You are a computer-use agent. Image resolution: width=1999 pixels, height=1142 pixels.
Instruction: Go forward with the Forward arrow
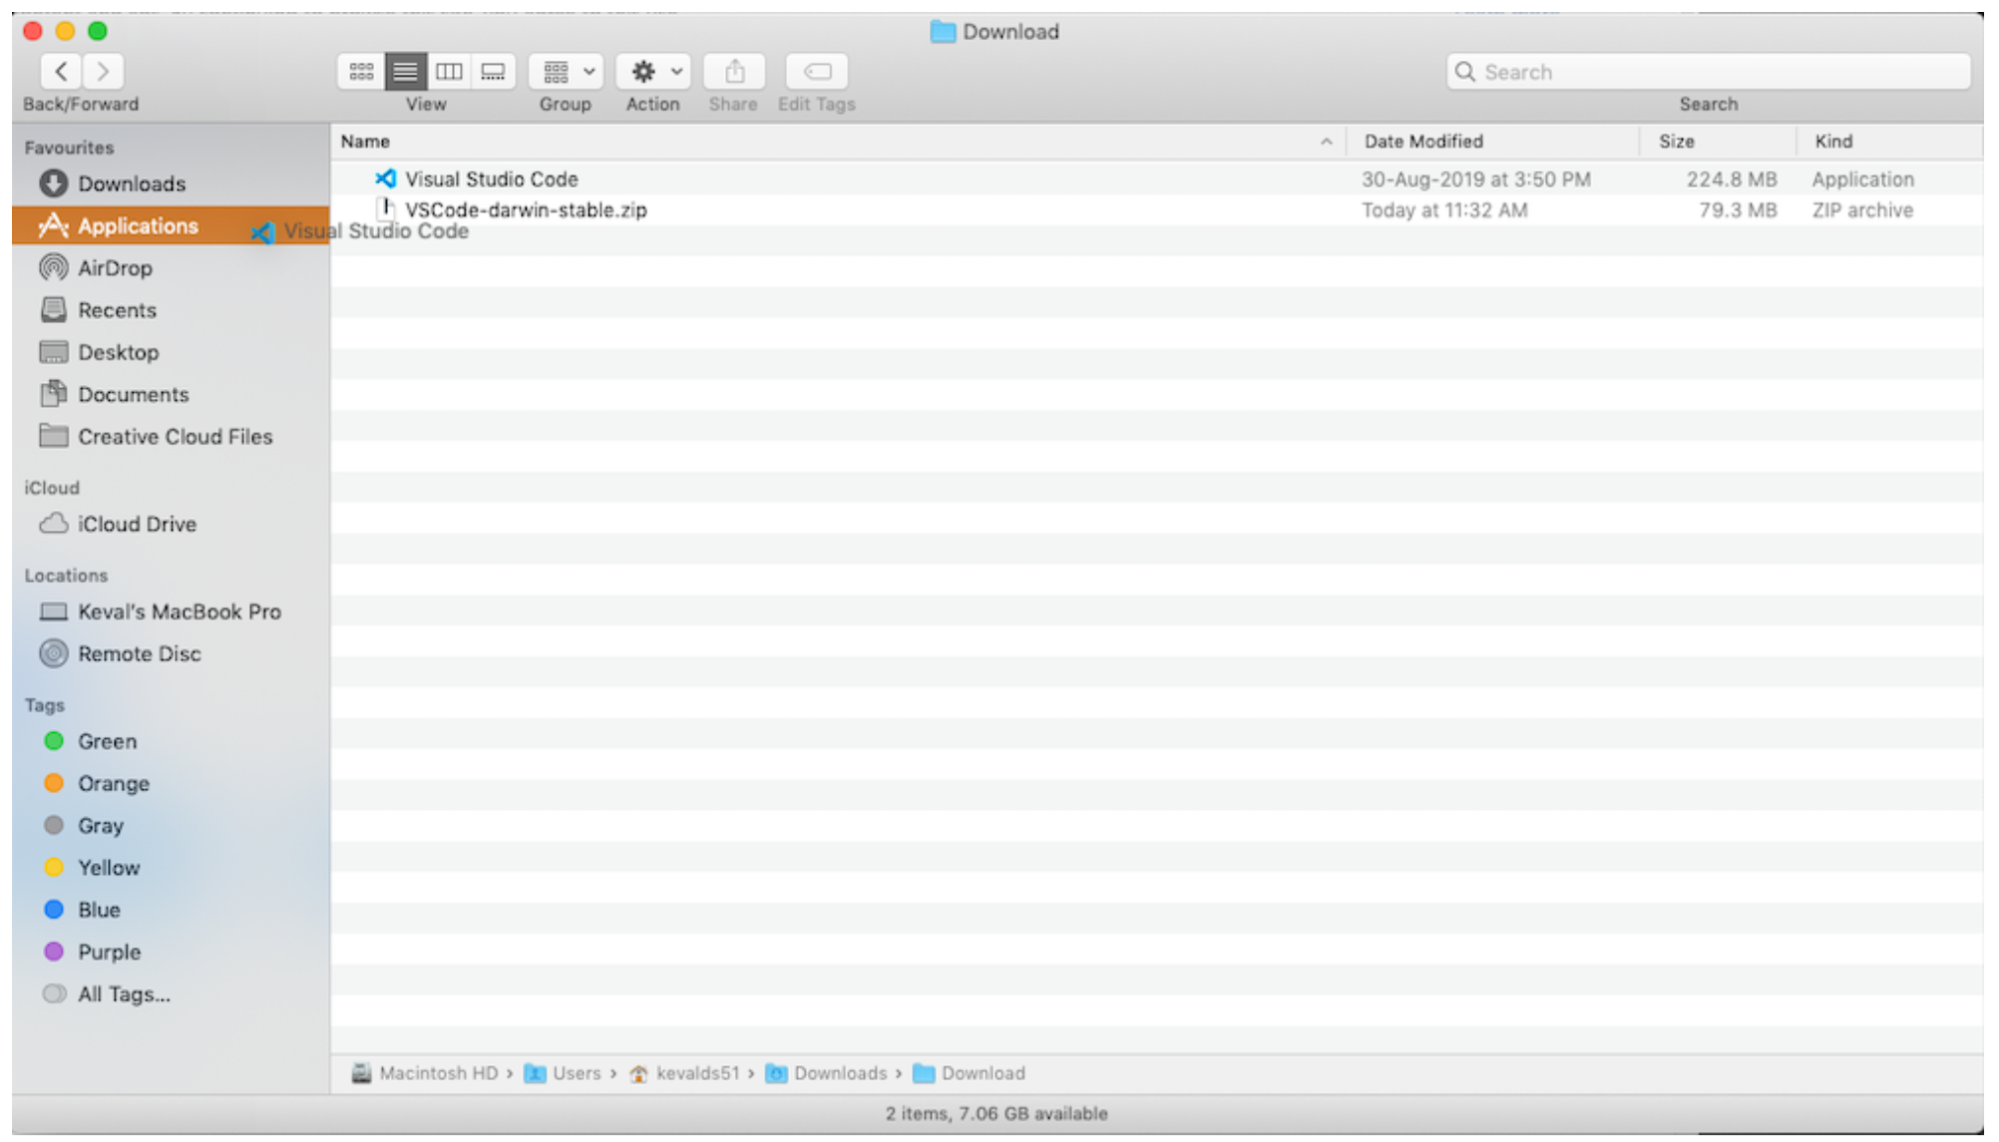click(102, 71)
